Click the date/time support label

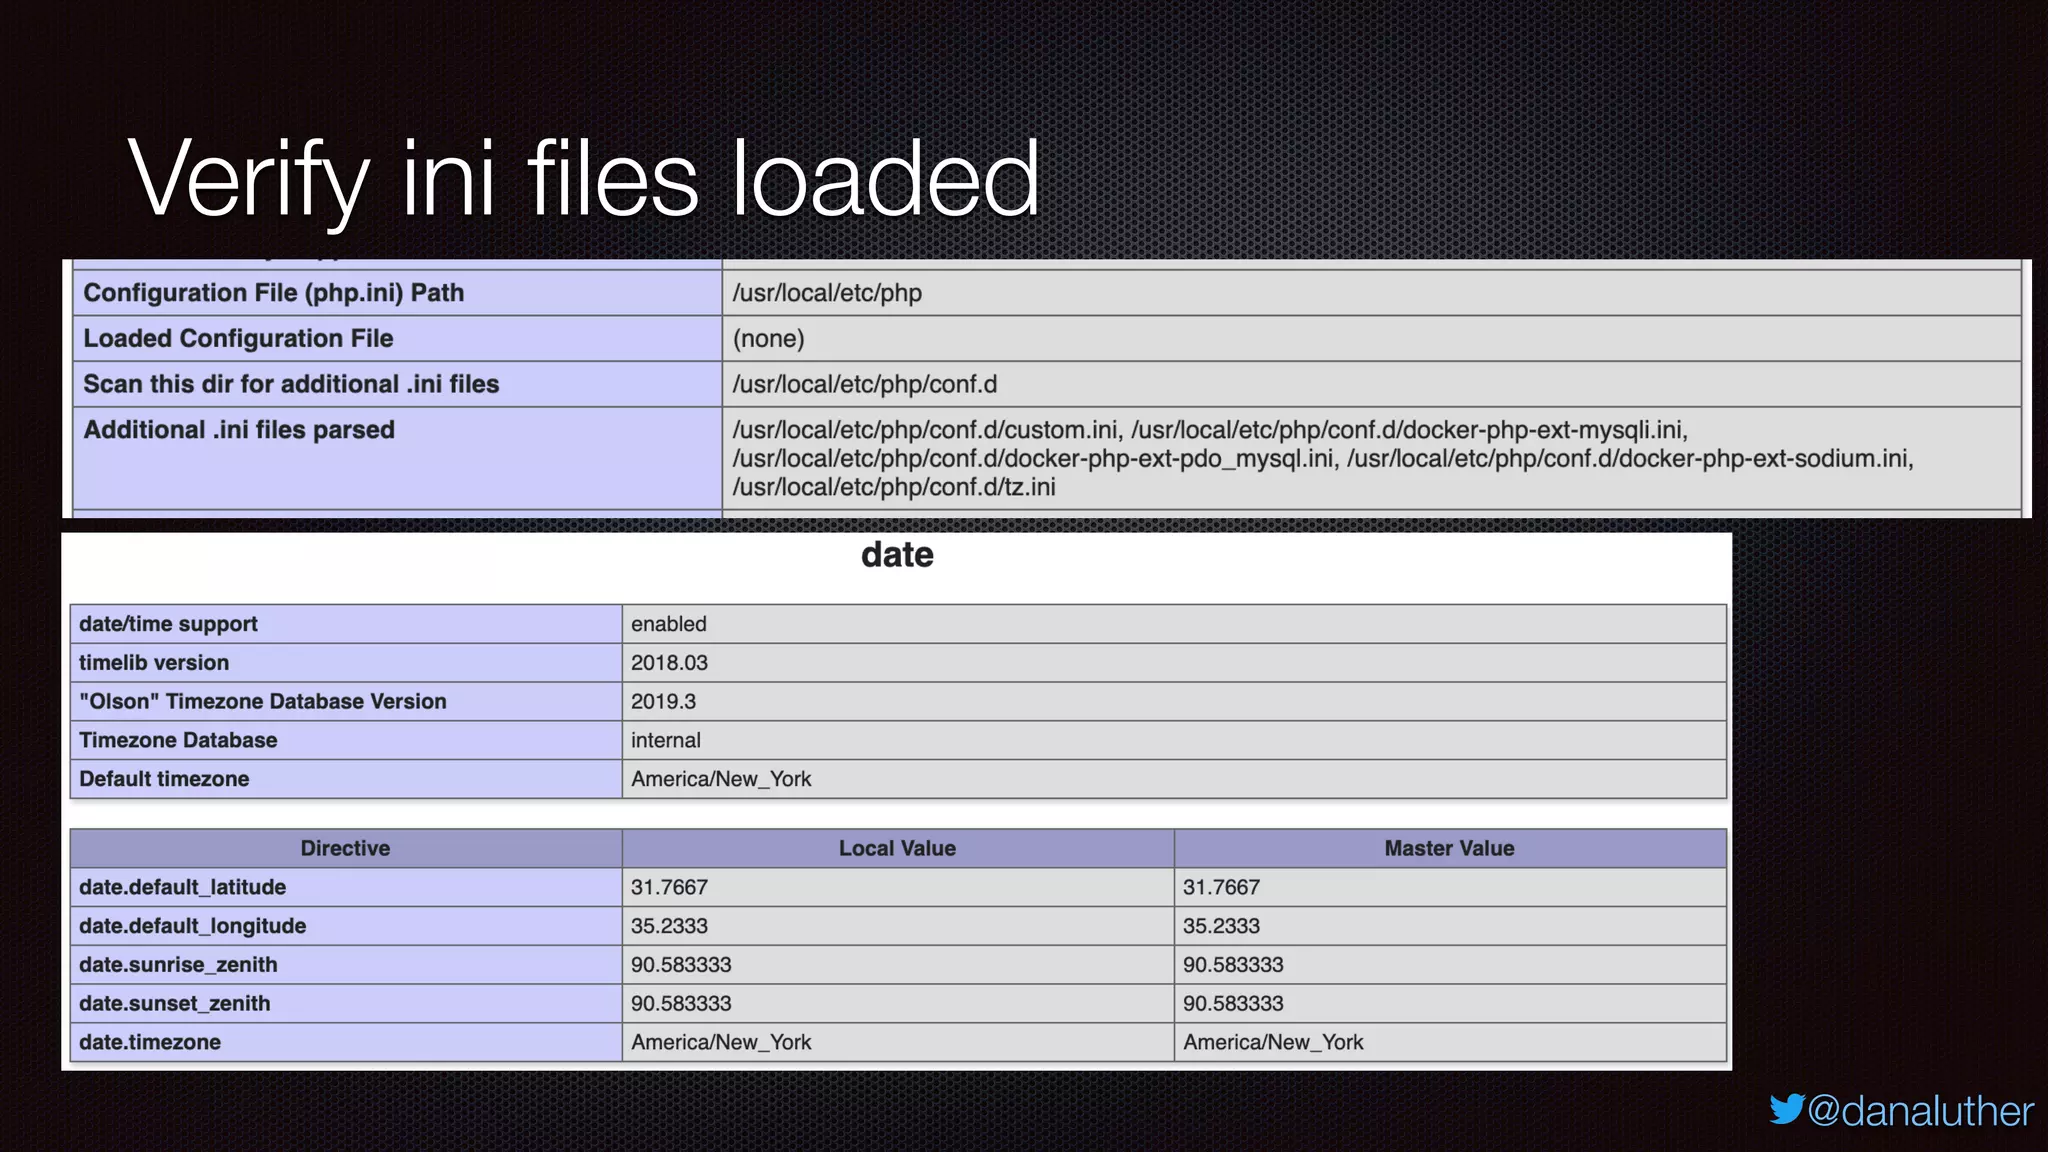[168, 624]
